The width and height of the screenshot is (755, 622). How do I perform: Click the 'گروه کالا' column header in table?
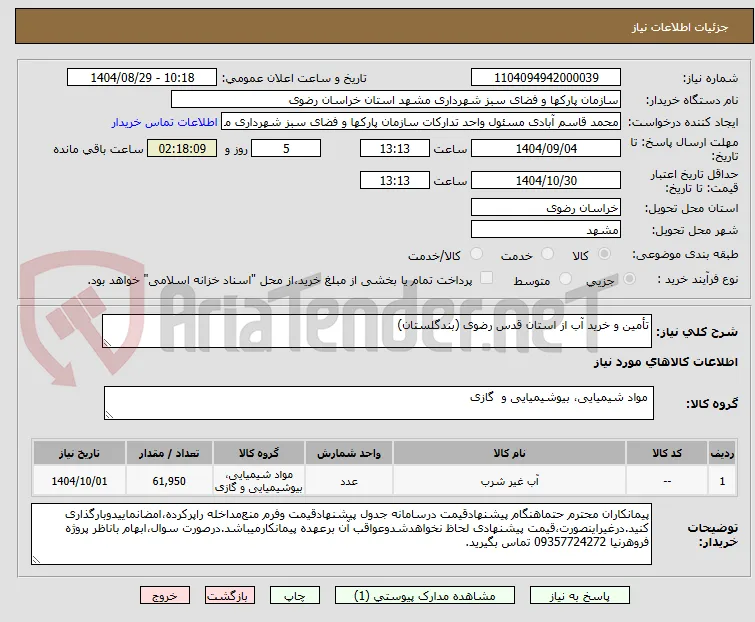point(259,453)
